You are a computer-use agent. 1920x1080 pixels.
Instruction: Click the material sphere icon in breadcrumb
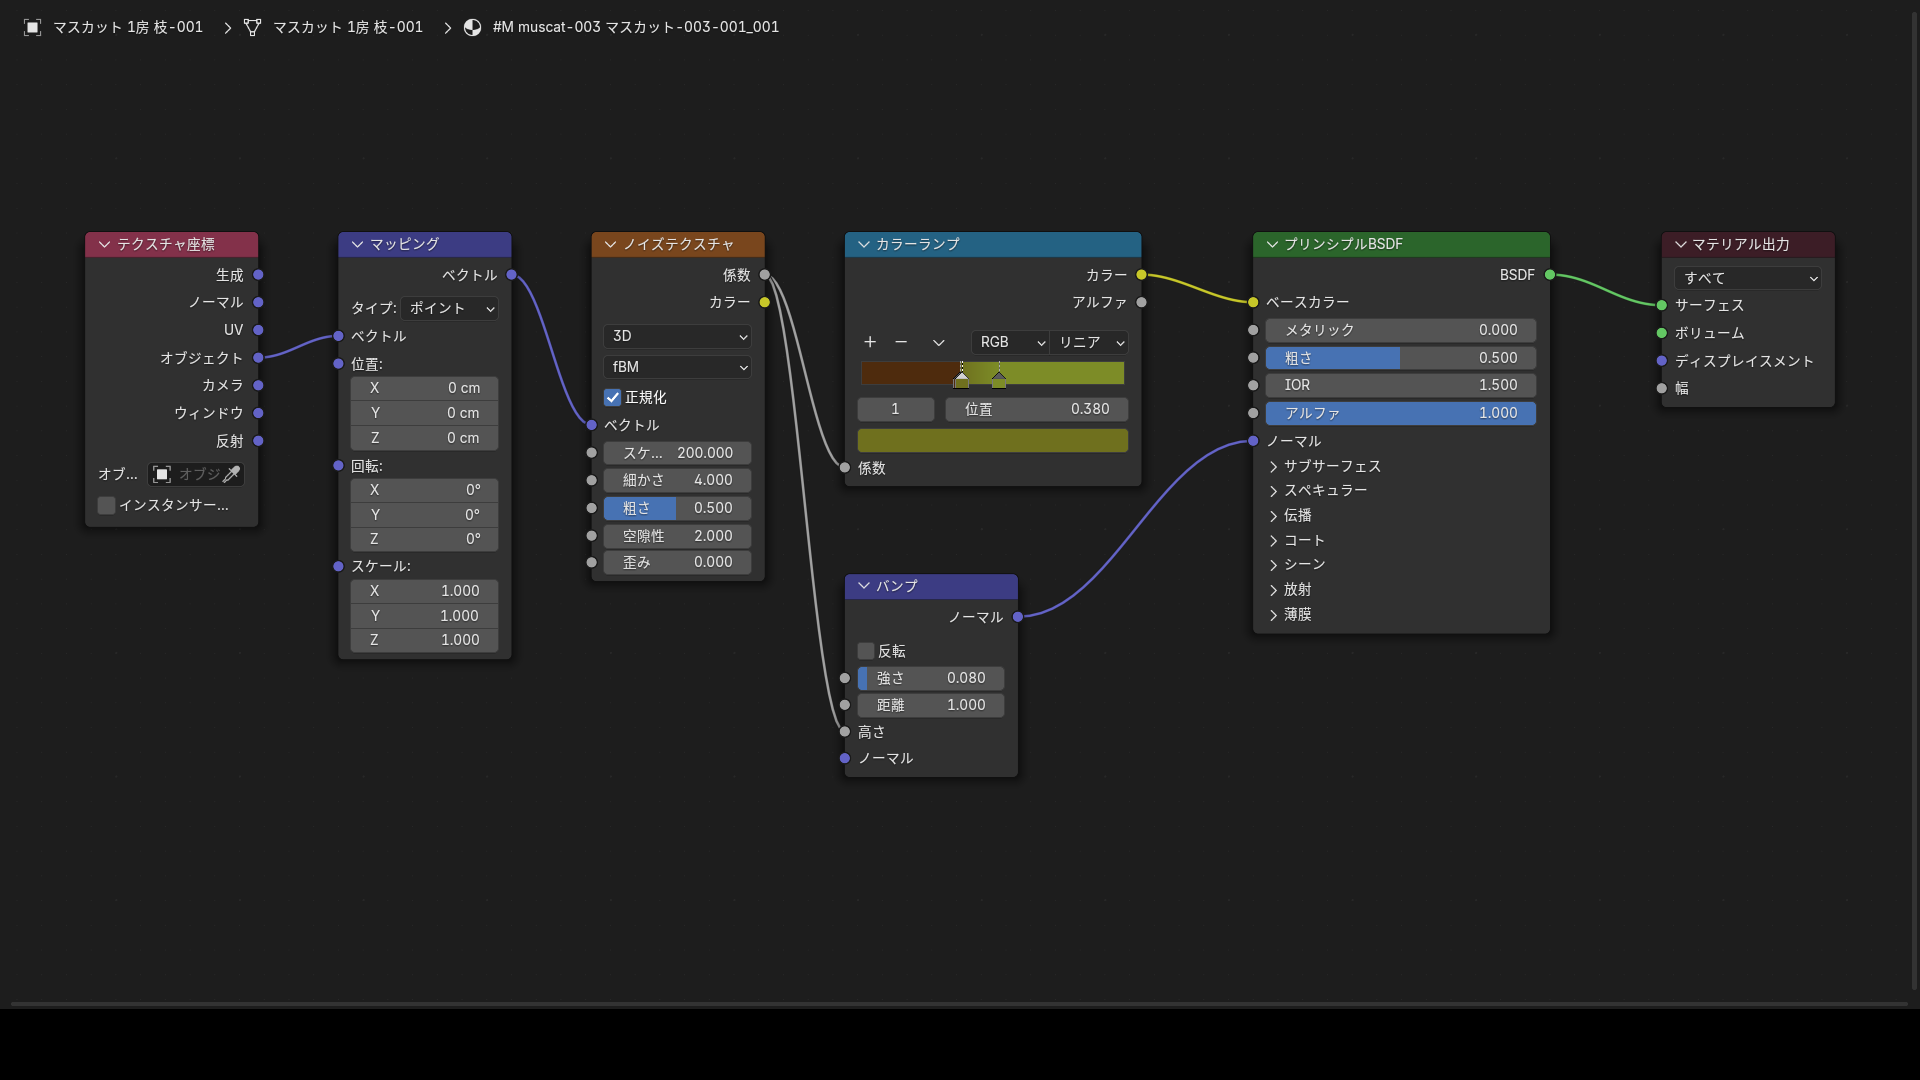click(x=472, y=27)
